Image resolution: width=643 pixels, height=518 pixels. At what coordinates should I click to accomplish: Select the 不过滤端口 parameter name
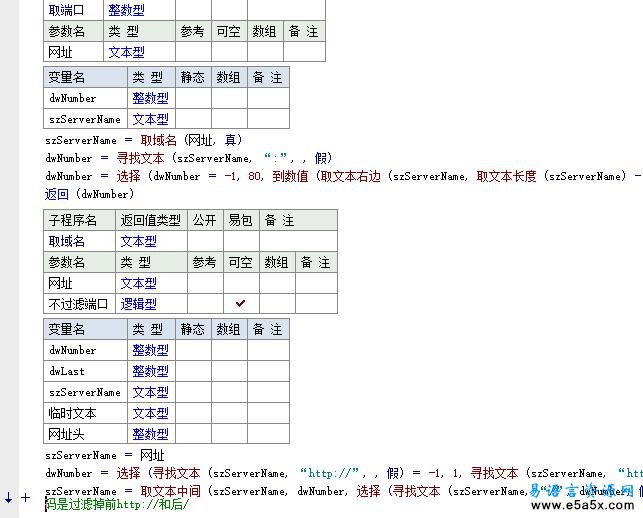click(x=78, y=304)
